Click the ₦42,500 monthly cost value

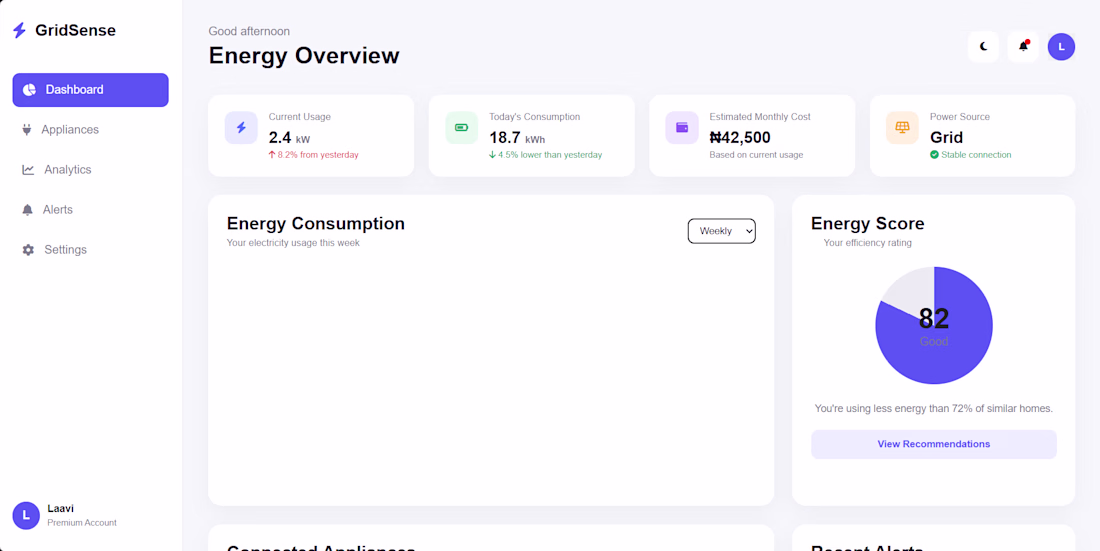[740, 138]
